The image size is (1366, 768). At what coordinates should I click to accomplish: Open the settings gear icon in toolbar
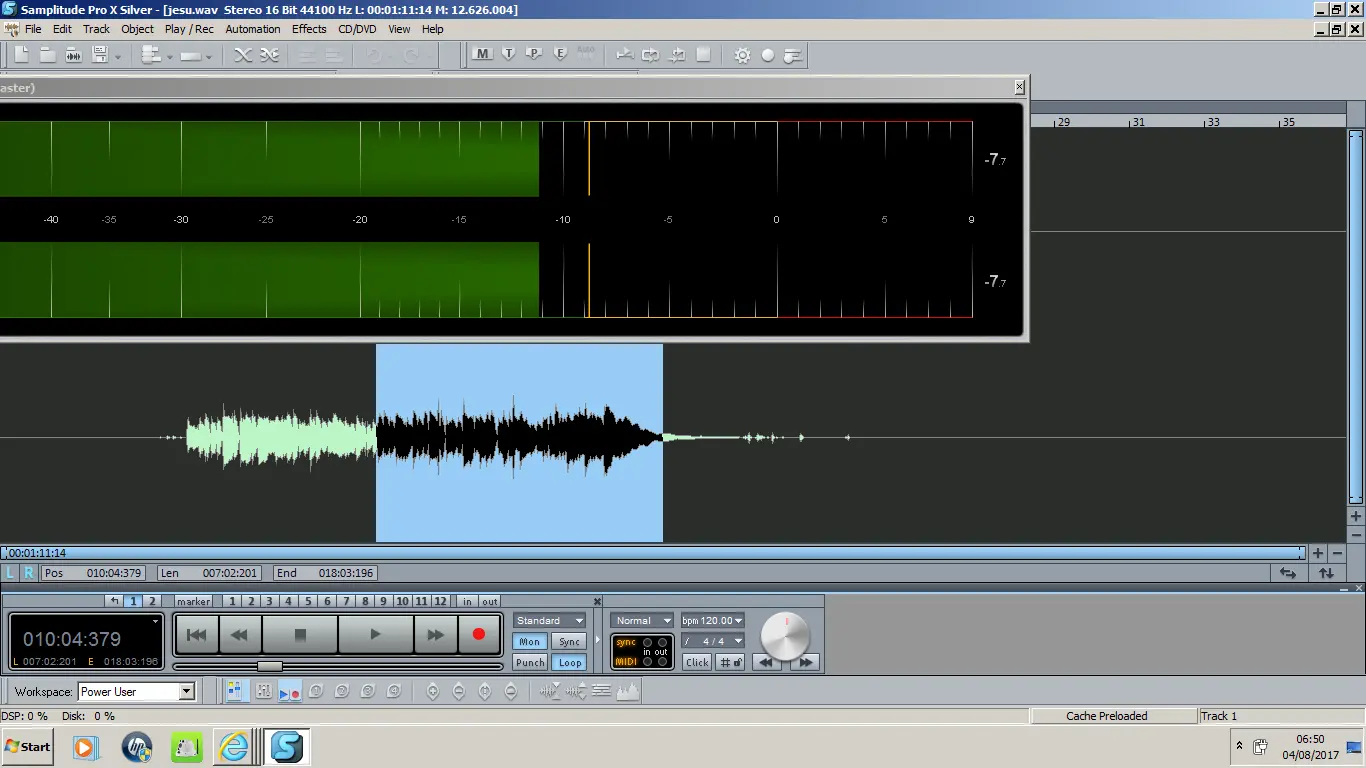[742, 55]
